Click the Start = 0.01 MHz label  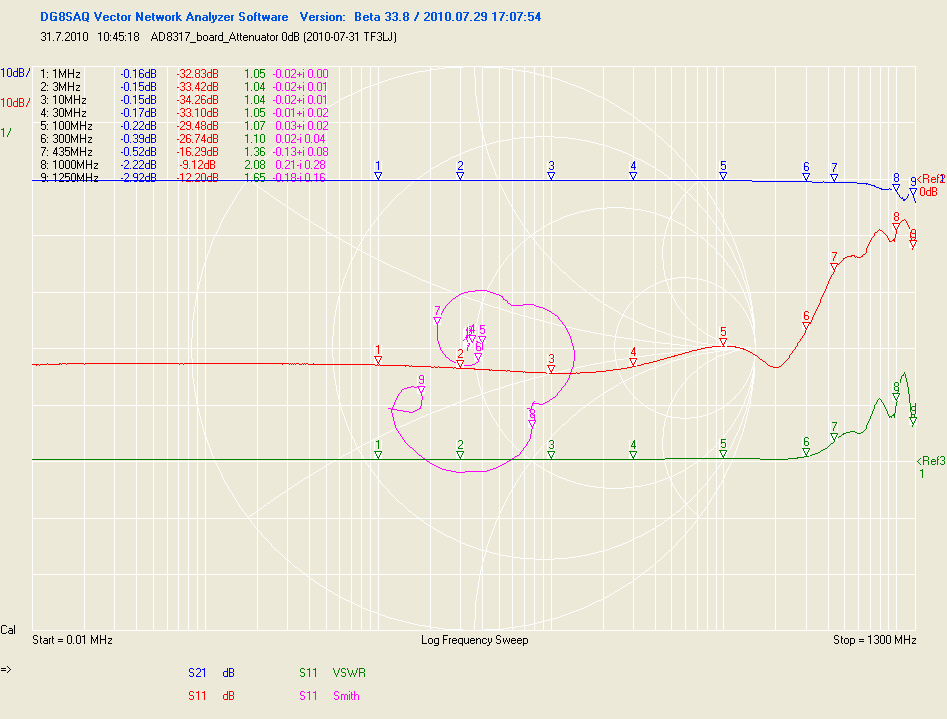coord(72,640)
